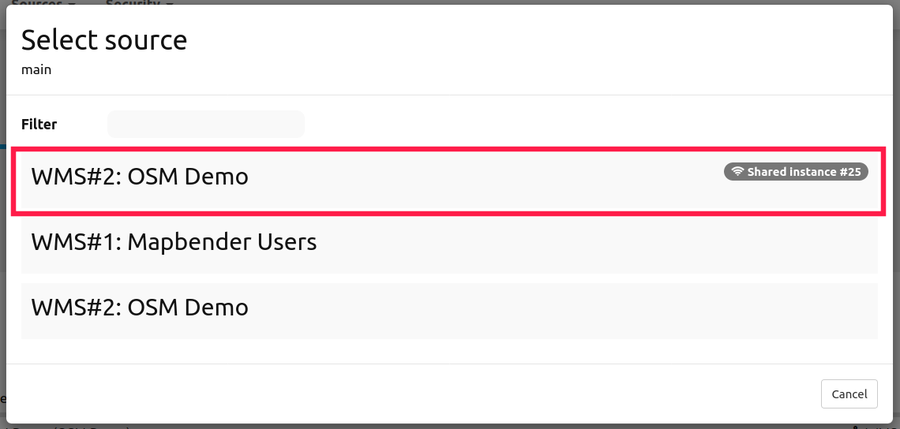Click empty area right of the Filter field
The width and height of the screenshot is (900, 429).
(x=600, y=124)
